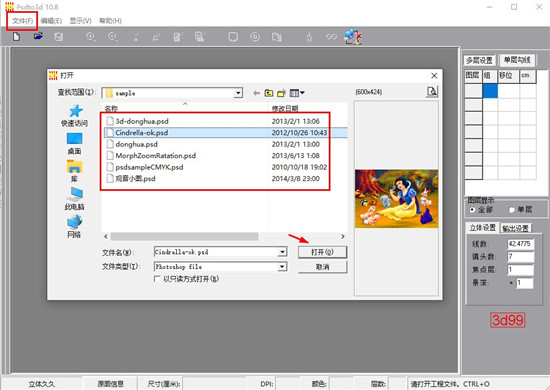The height and width of the screenshot is (390, 550).
Task: Open the 文件(F) menu
Action: (22, 21)
